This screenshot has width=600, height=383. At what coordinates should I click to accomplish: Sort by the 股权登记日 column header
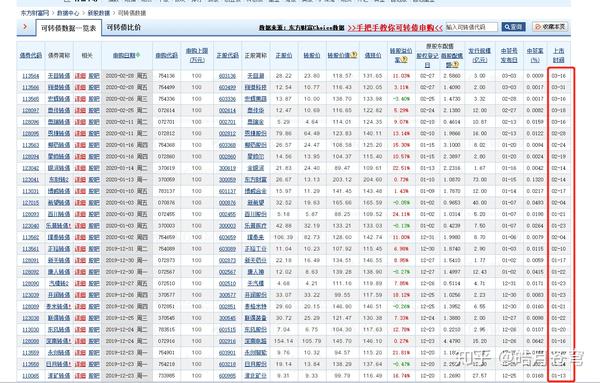(x=427, y=60)
